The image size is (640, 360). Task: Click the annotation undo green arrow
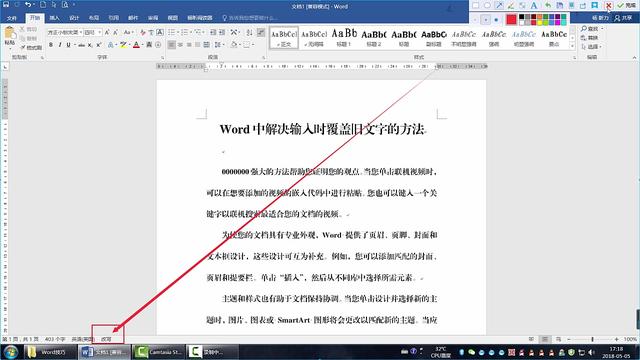548,5
